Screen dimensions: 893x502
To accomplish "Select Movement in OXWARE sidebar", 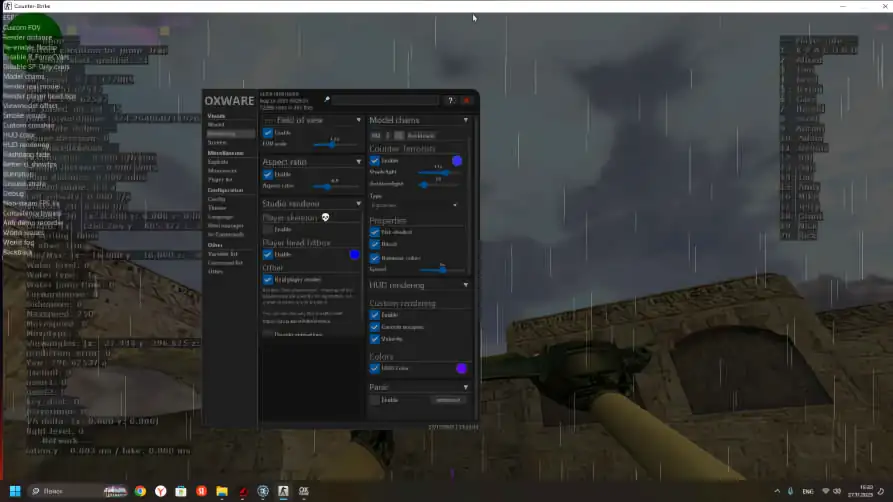I will click(x=222, y=170).
